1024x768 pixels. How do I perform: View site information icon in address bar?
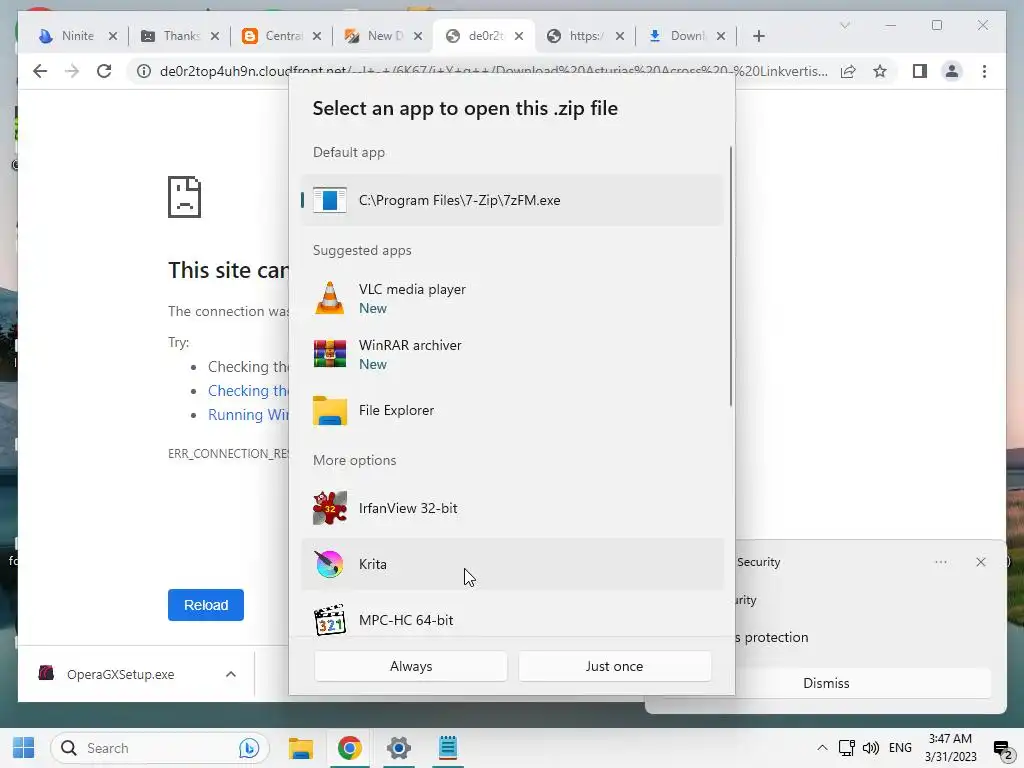[144, 71]
